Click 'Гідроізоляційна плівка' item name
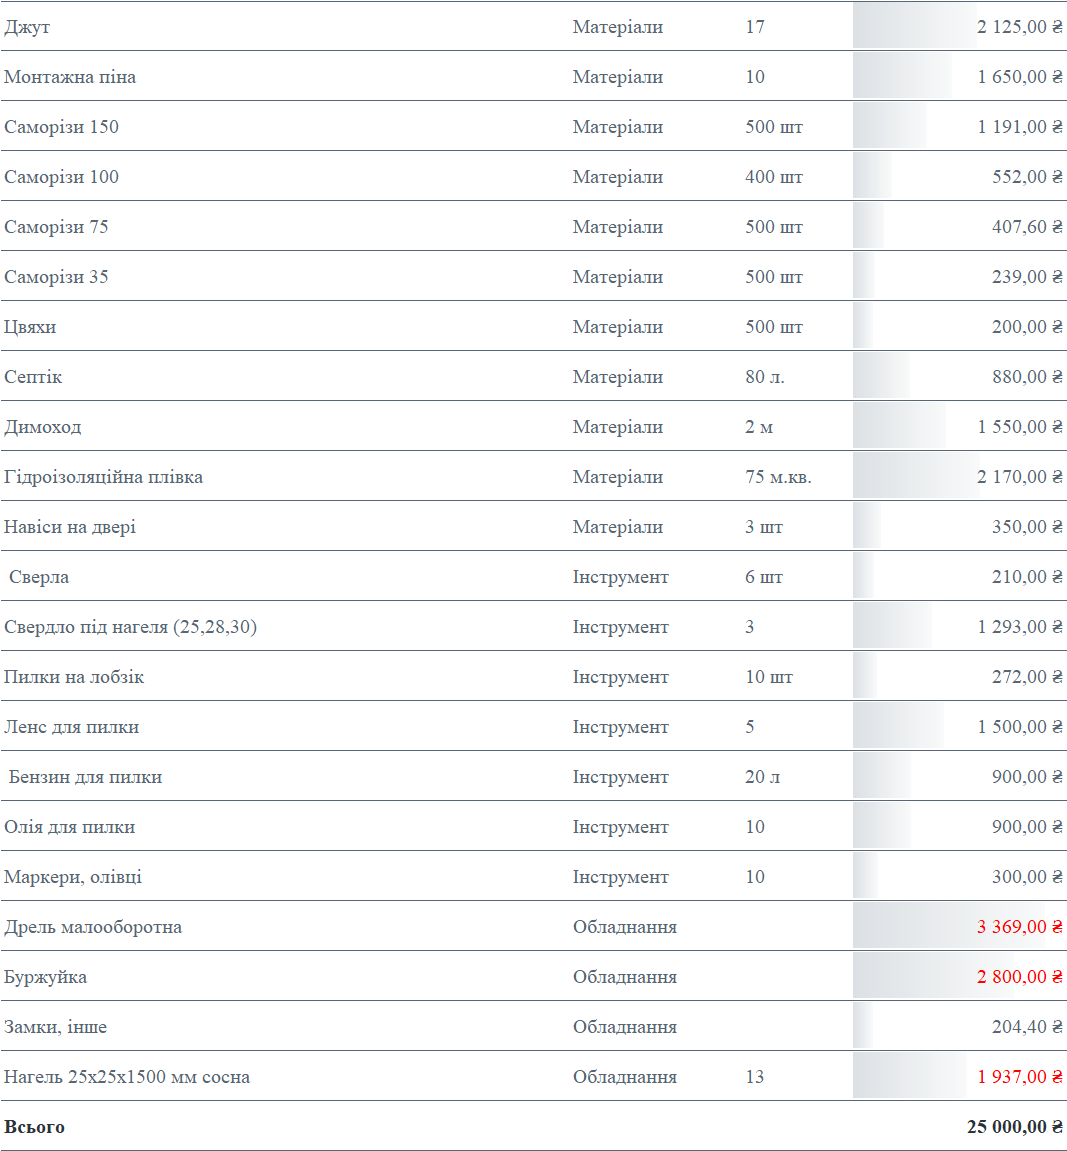 [103, 477]
